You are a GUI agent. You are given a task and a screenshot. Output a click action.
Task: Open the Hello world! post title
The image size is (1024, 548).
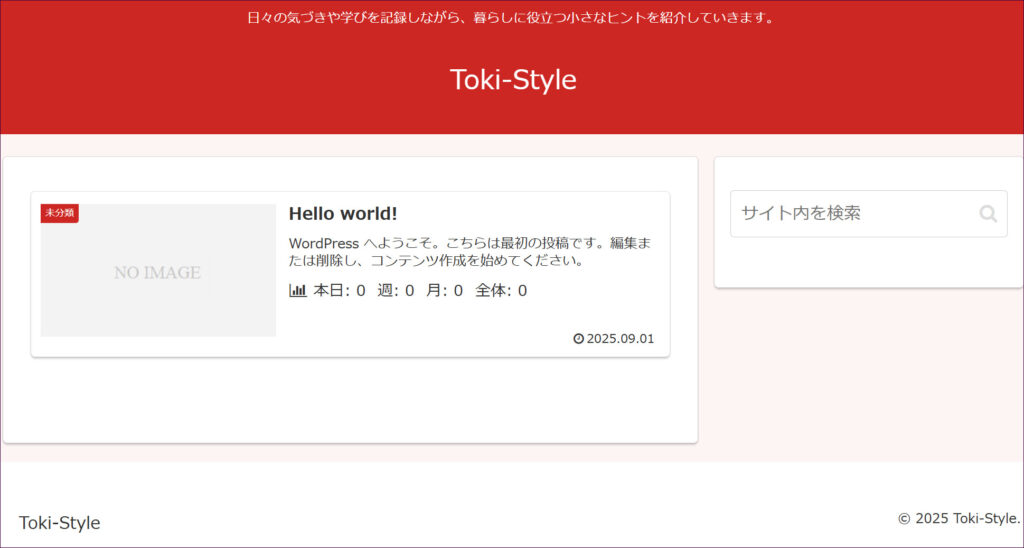coord(343,214)
